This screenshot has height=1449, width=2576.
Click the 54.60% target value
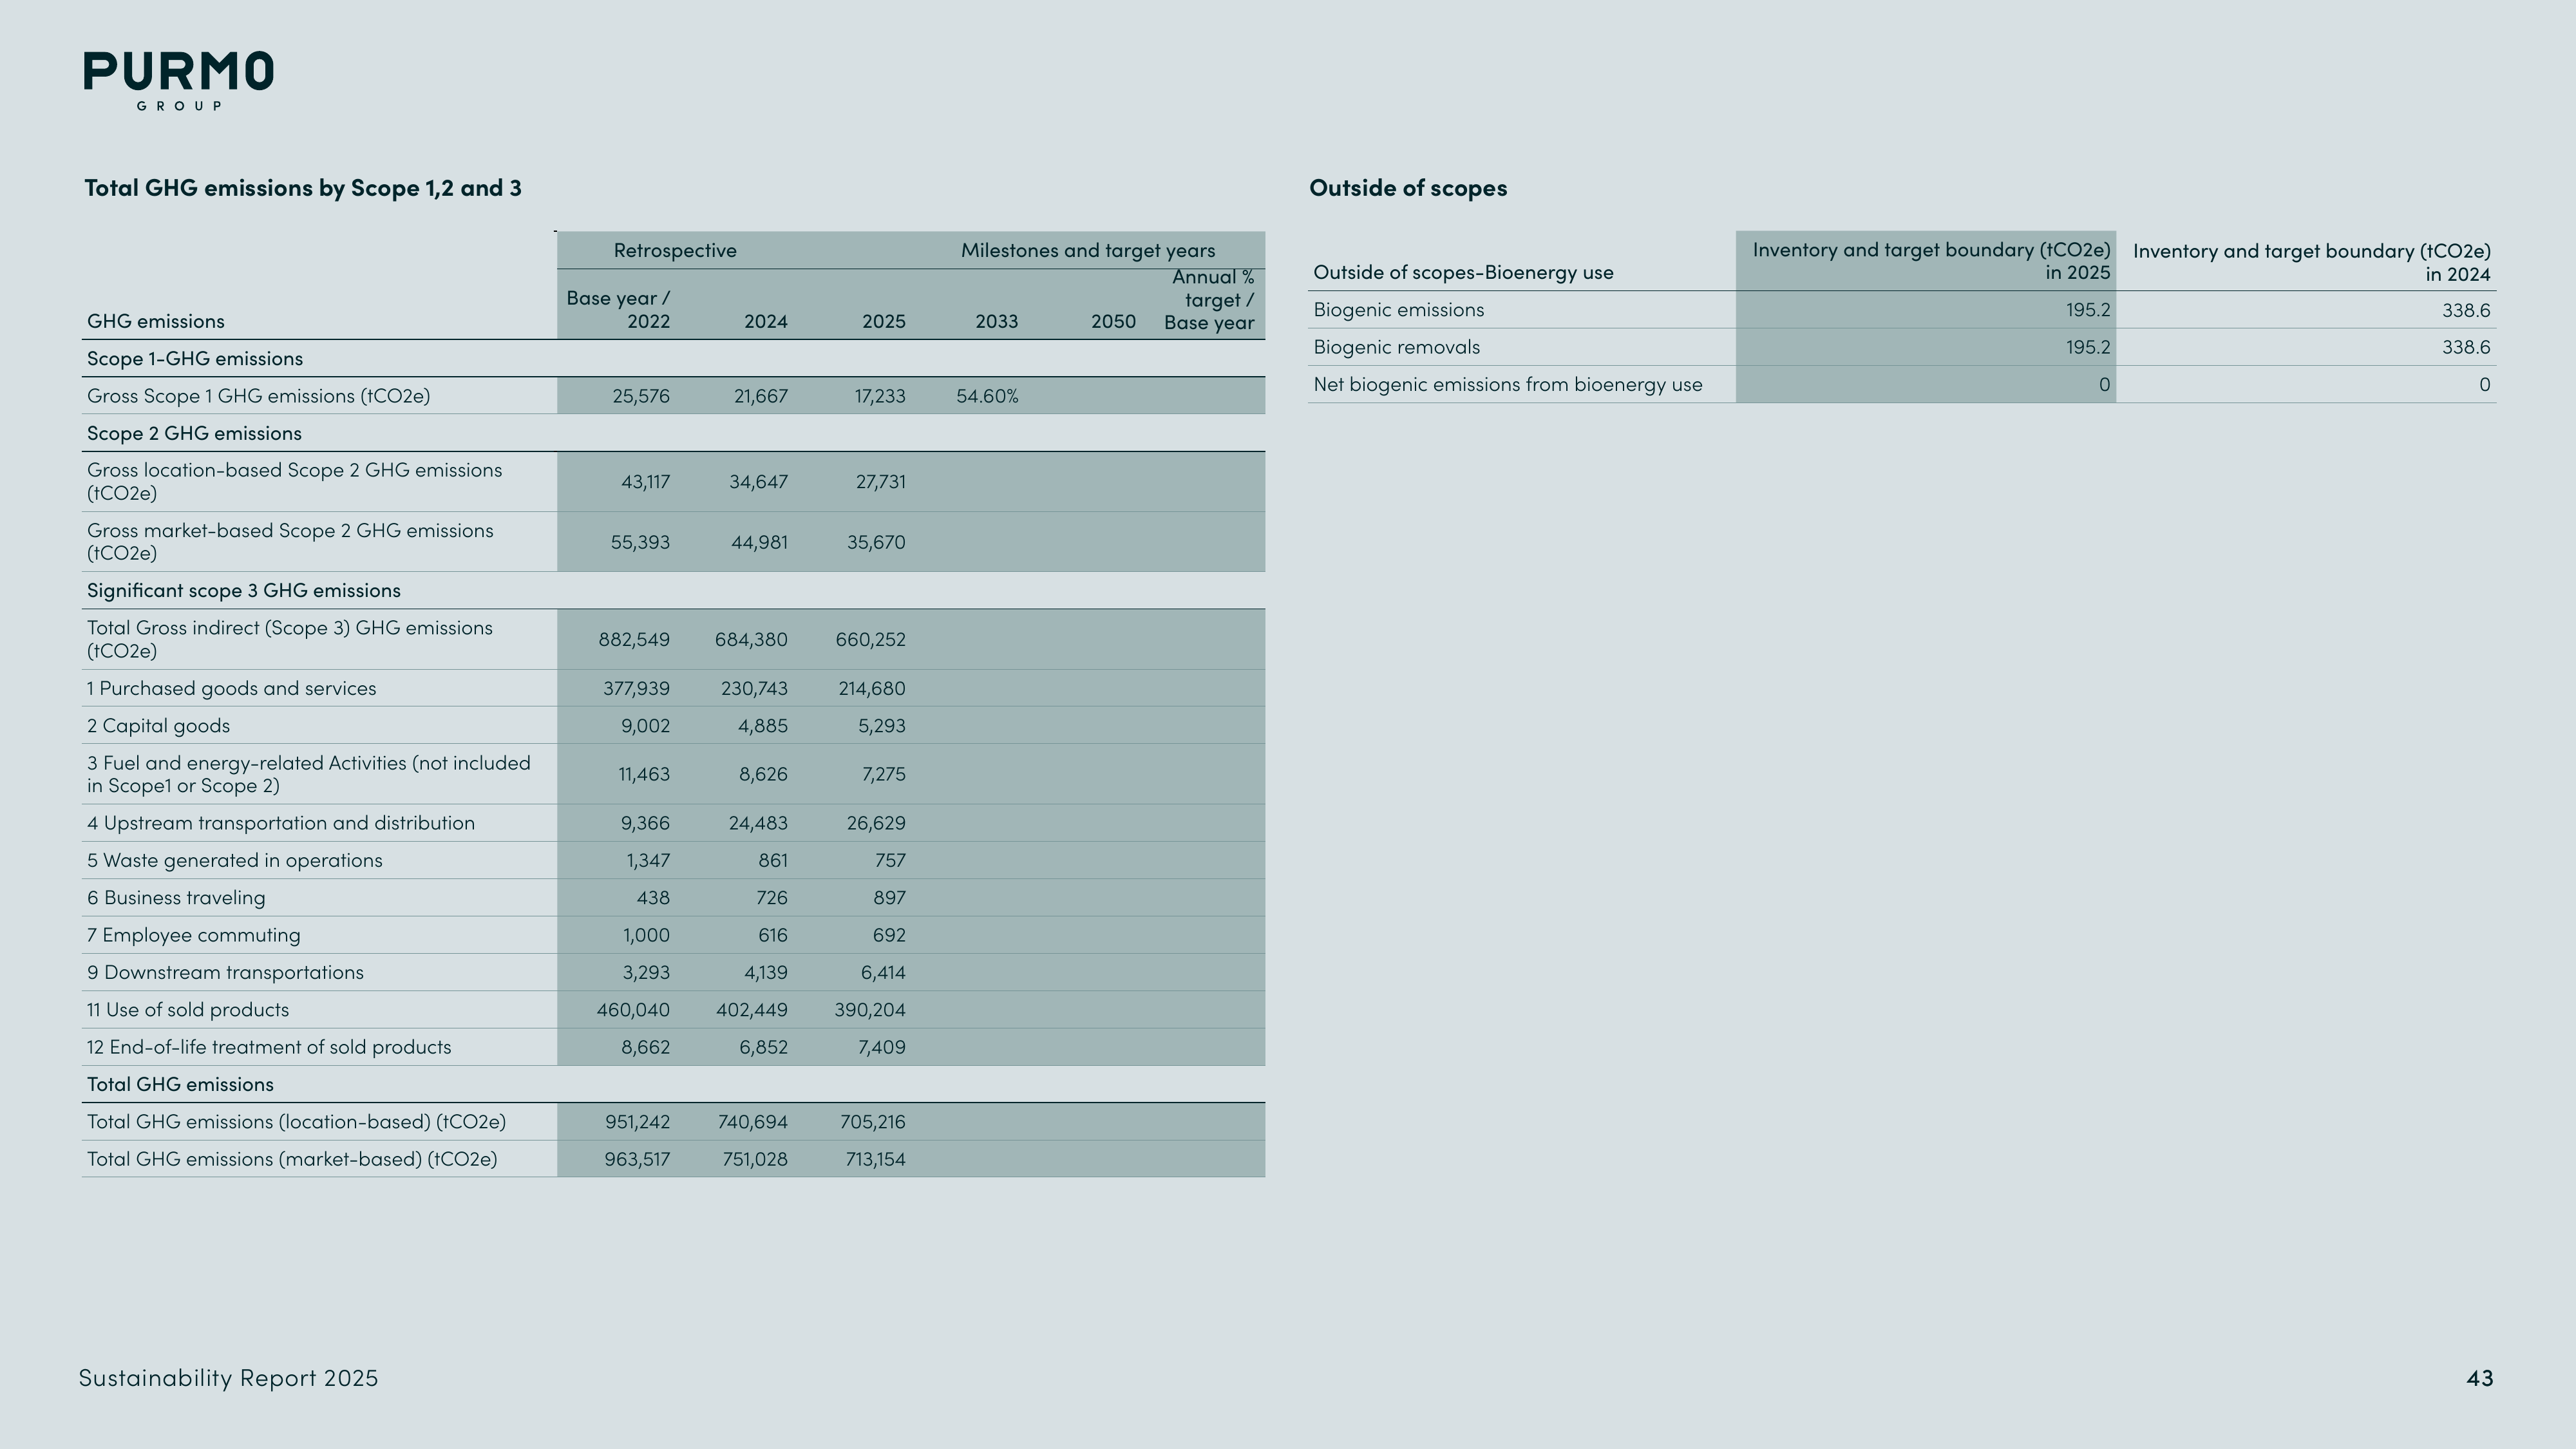(x=987, y=396)
